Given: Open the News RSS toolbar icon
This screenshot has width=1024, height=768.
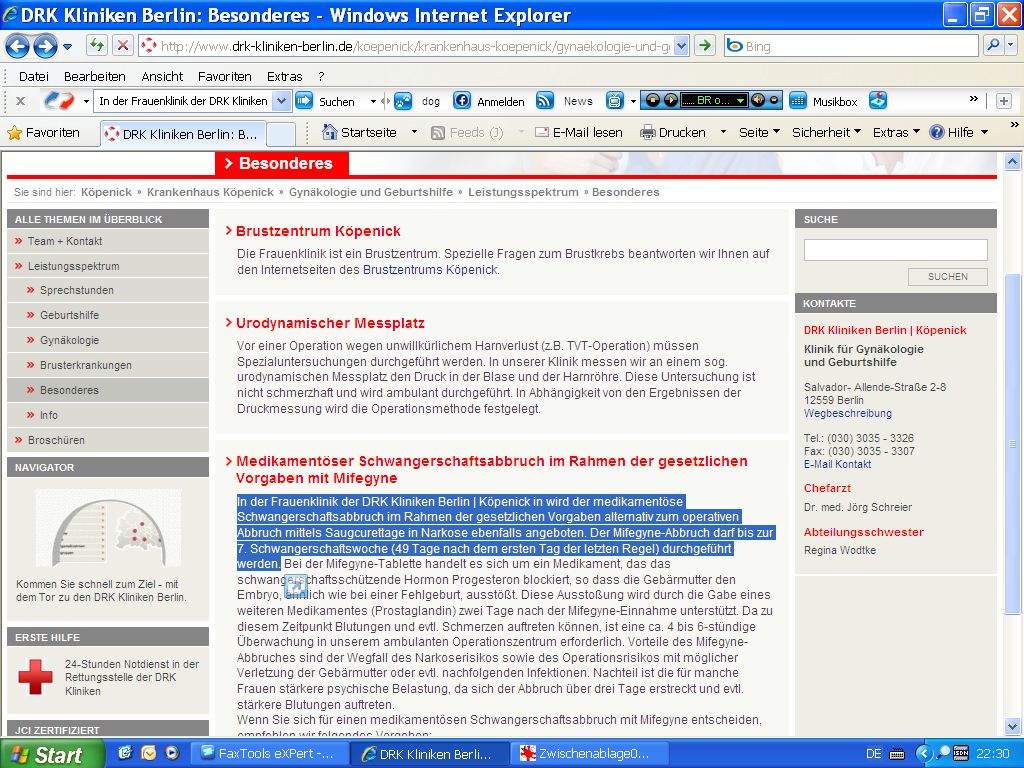Looking at the screenshot, I should click(x=545, y=101).
